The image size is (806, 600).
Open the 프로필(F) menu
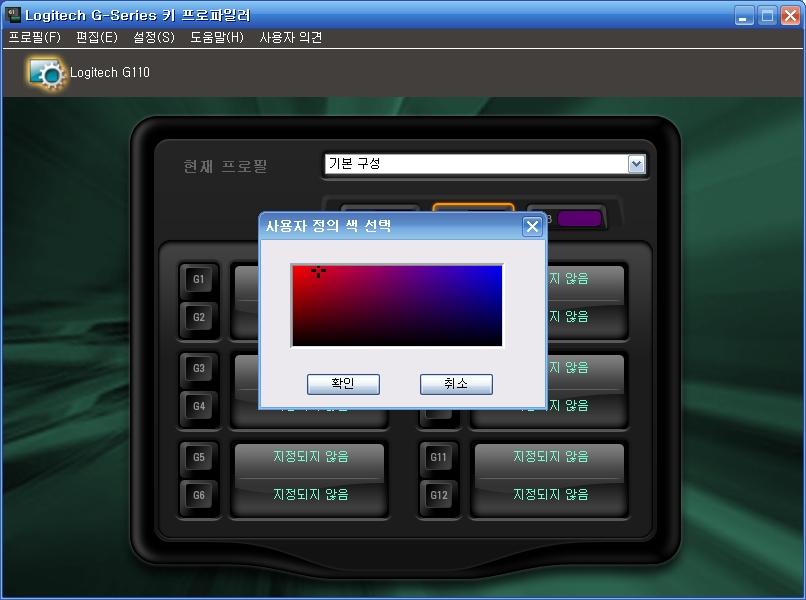[x=34, y=38]
